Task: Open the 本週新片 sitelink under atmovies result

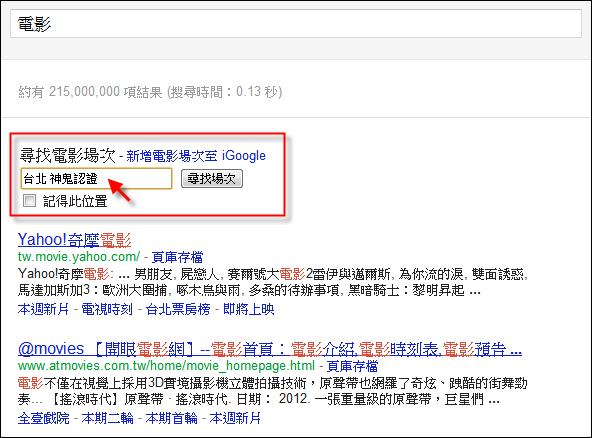Action: (x=235, y=418)
